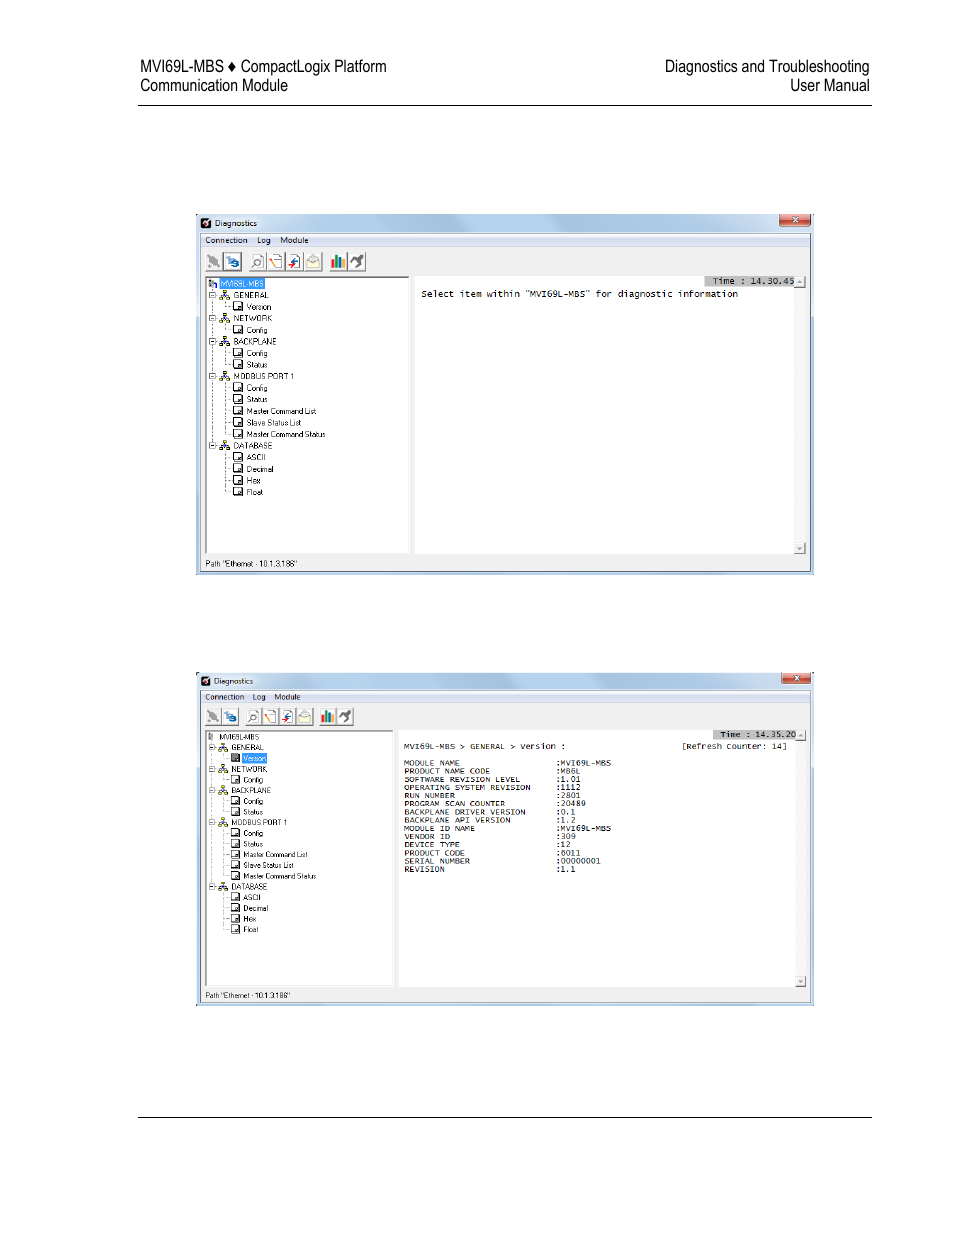The width and height of the screenshot is (954, 1235).
Task: Select ASCII database view in 14.30.45 window
Action: (x=256, y=457)
